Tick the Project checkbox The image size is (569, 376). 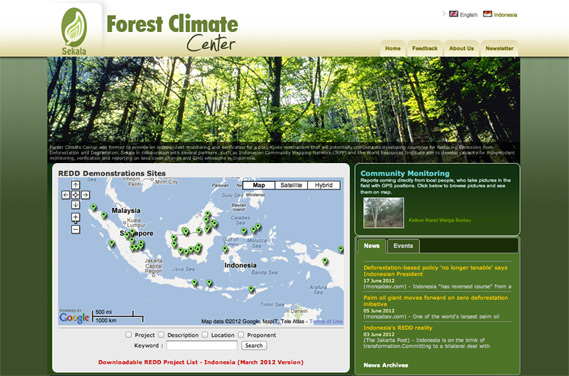tap(128, 335)
